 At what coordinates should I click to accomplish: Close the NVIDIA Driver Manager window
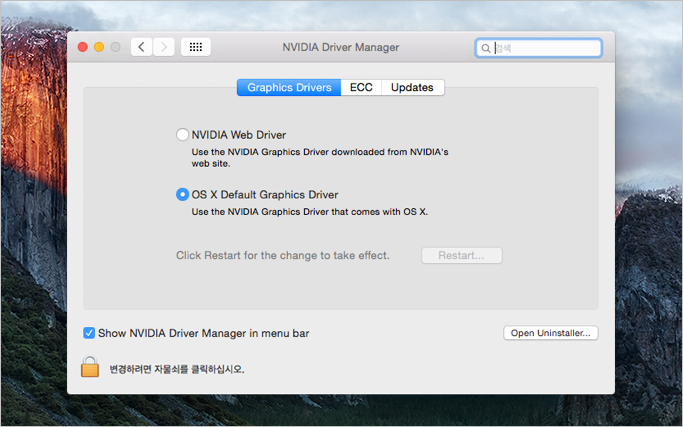pyautogui.click(x=83, y=47)
